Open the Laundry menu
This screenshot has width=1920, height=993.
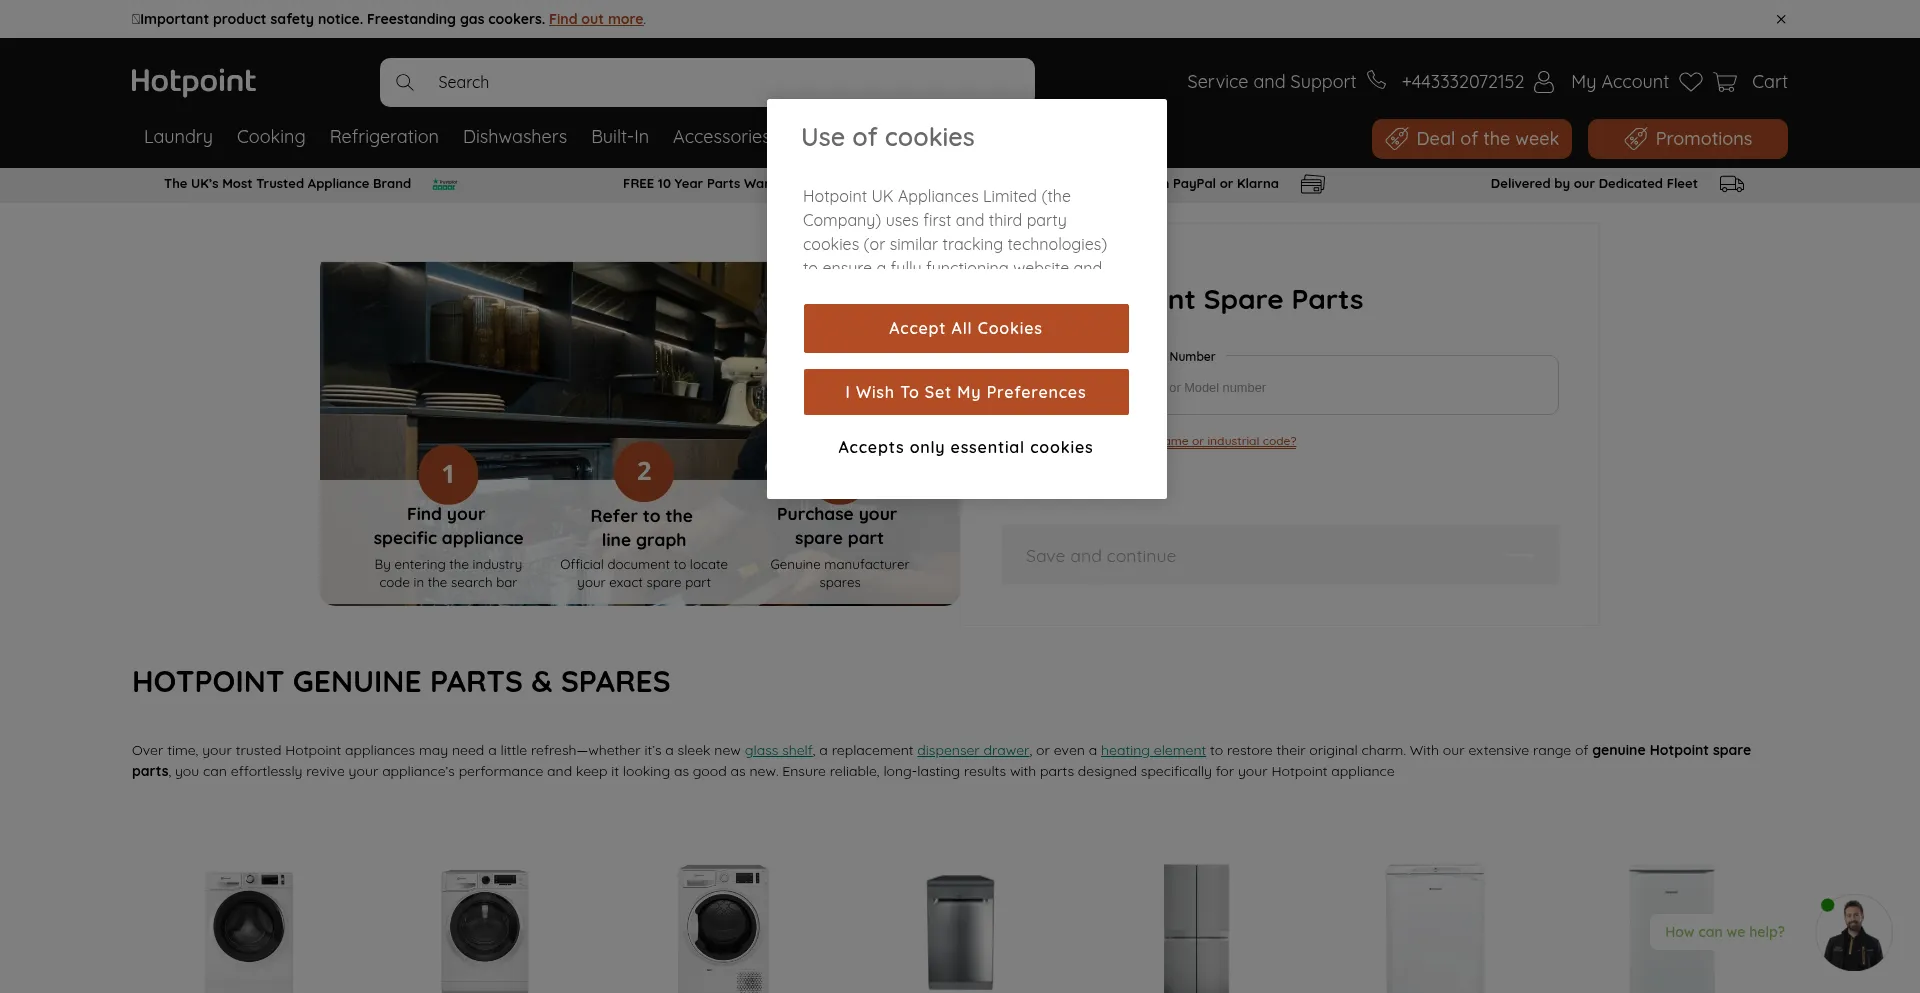178,137
